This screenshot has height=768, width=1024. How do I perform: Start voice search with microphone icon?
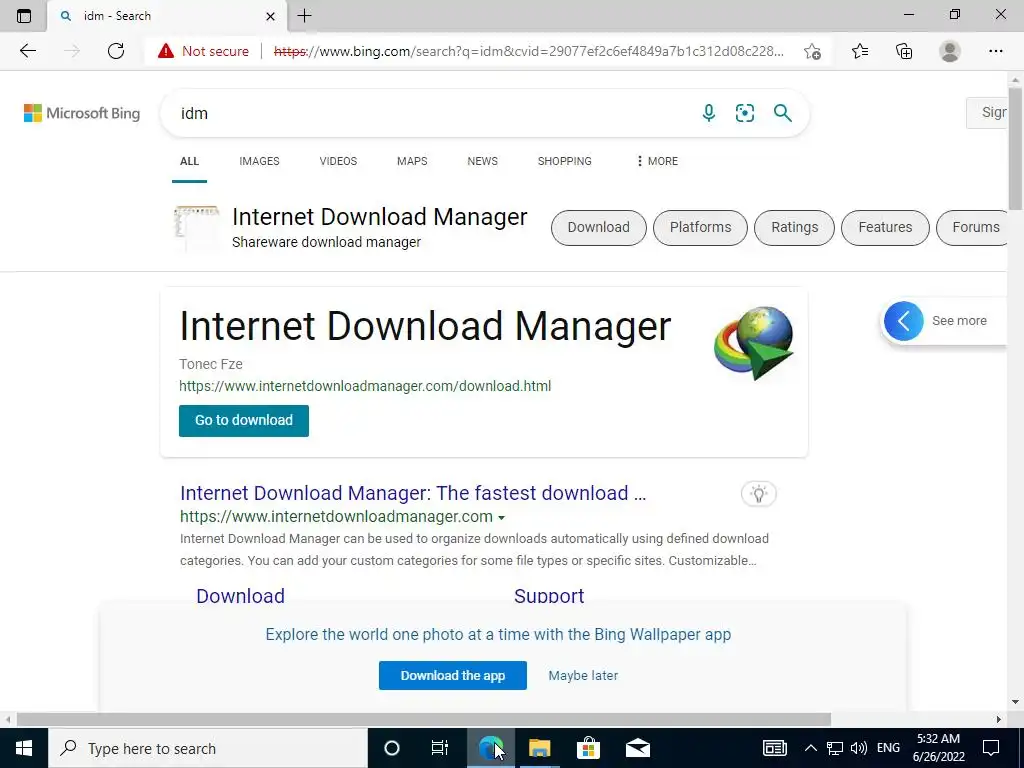click(x=709, y=113)
